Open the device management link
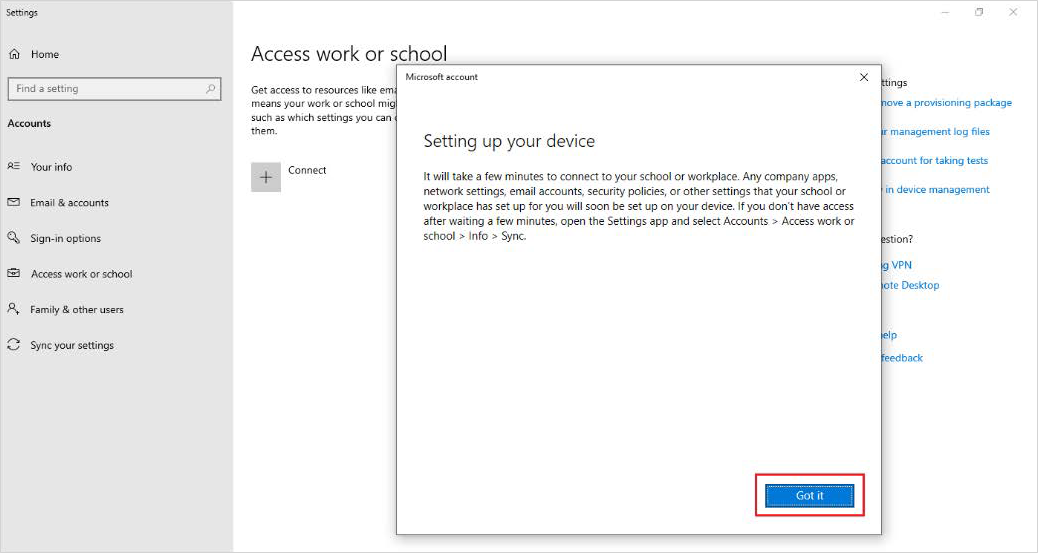The image size is (1038, 553). 936,190
